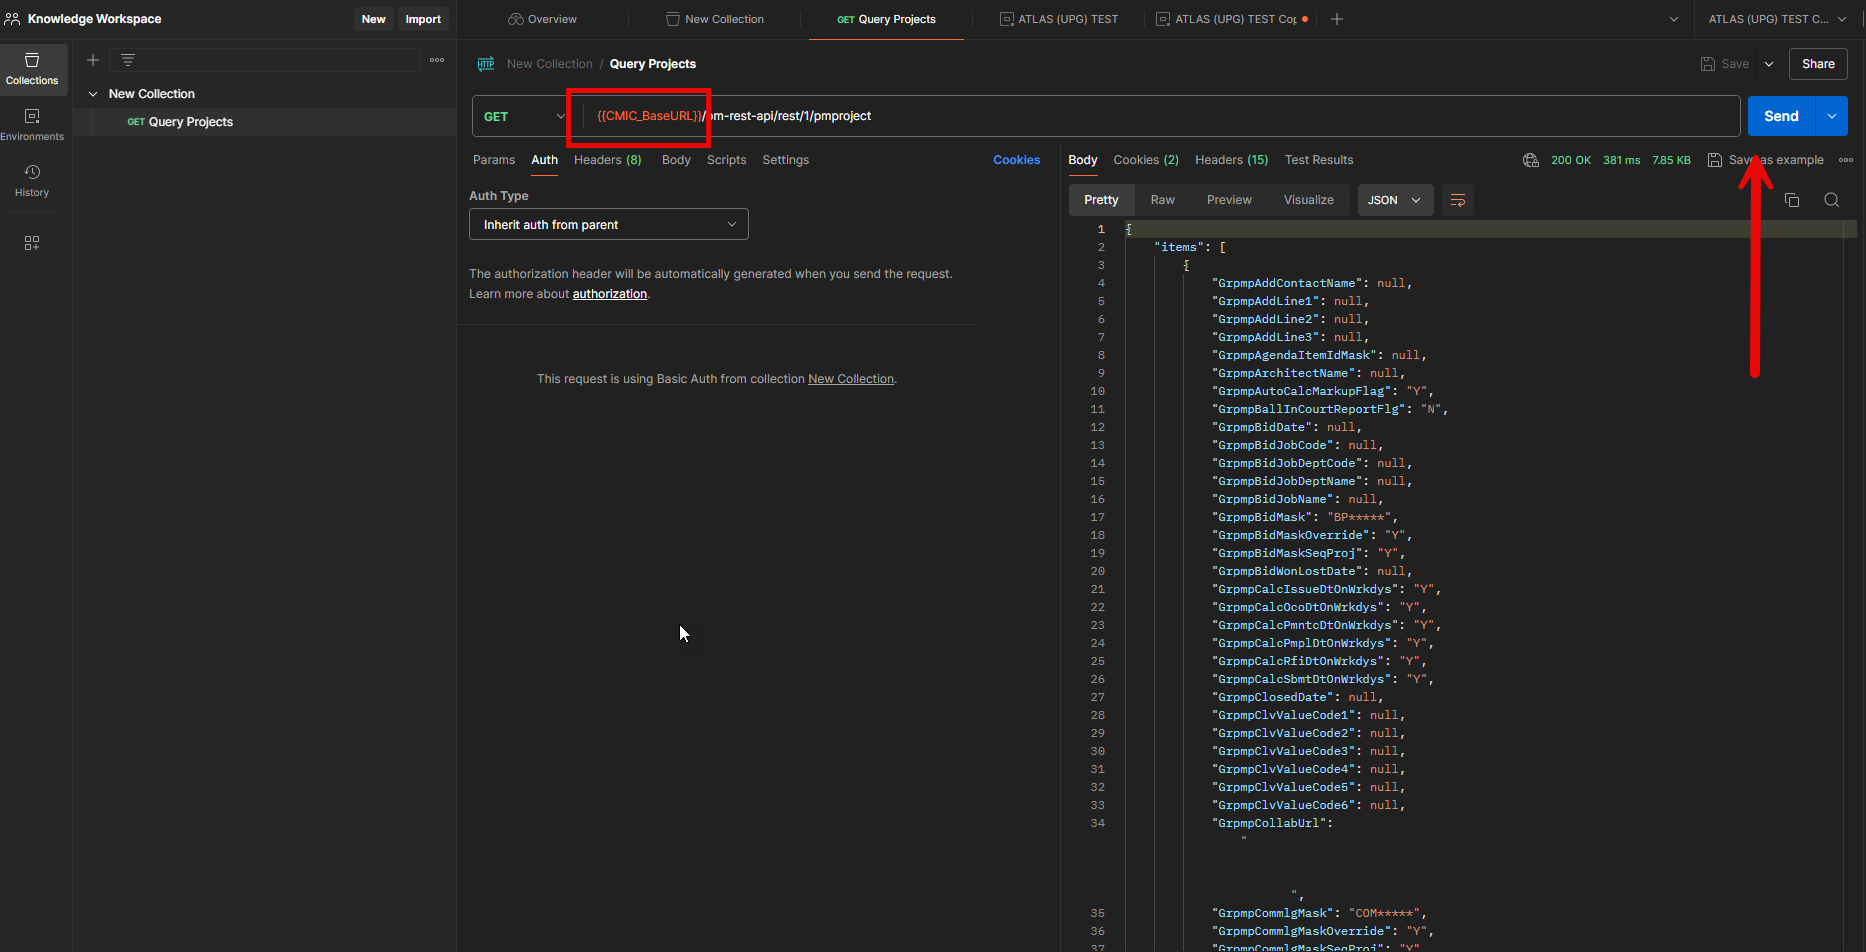
Task: Click Save as example in response
Action: (1765, 160)
